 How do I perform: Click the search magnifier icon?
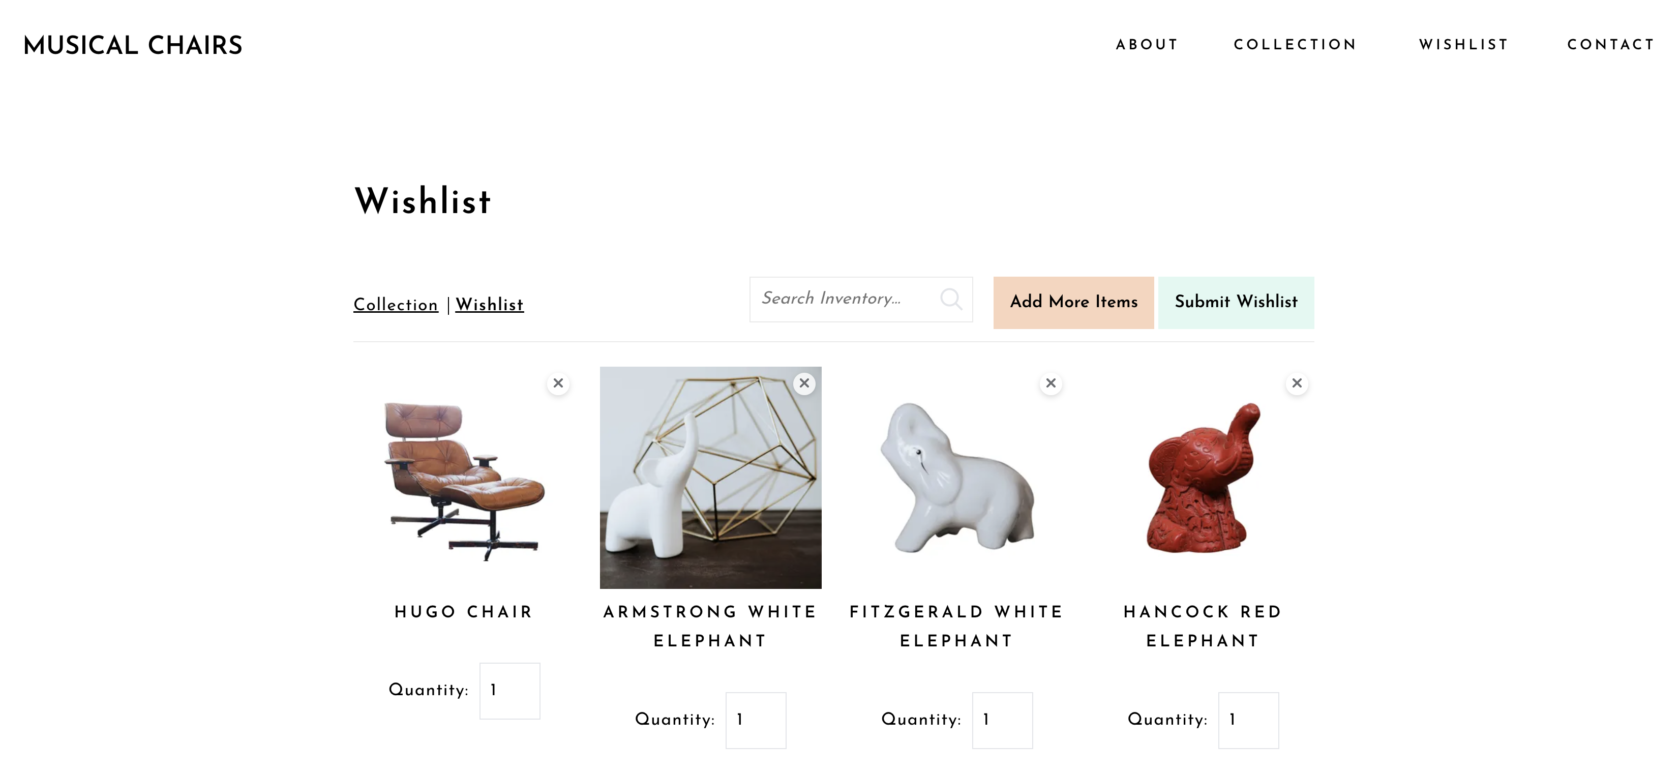click(x=951, y=299)
